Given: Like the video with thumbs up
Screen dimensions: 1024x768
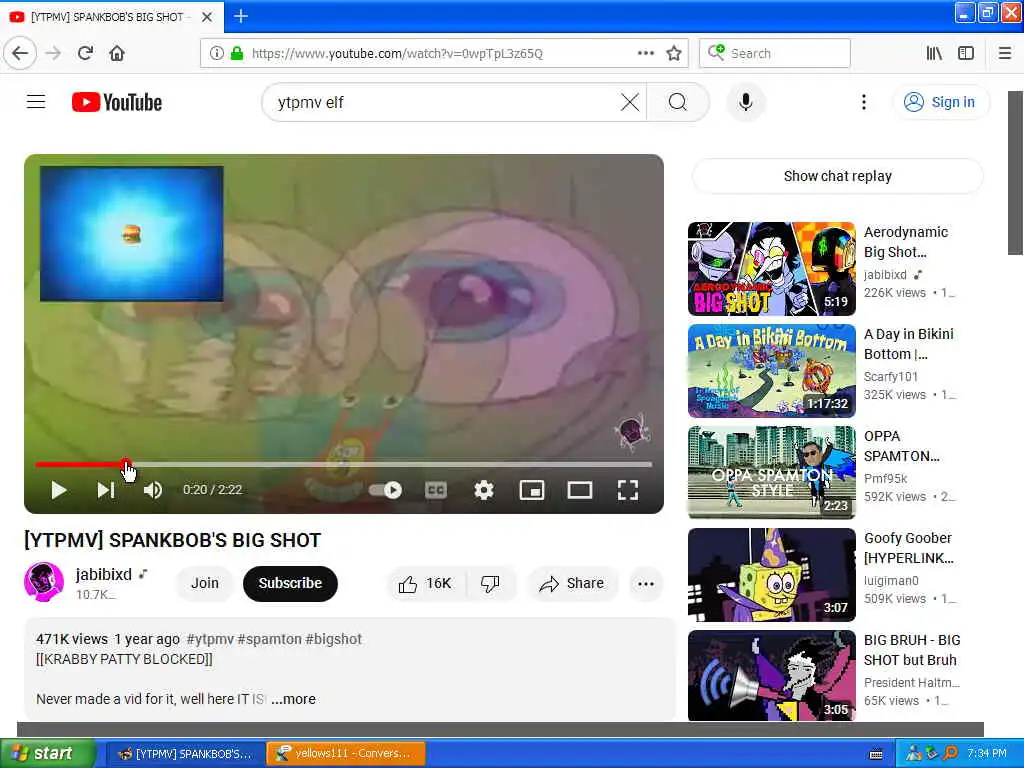Looking at the screenshot, I should coord(425,583).
